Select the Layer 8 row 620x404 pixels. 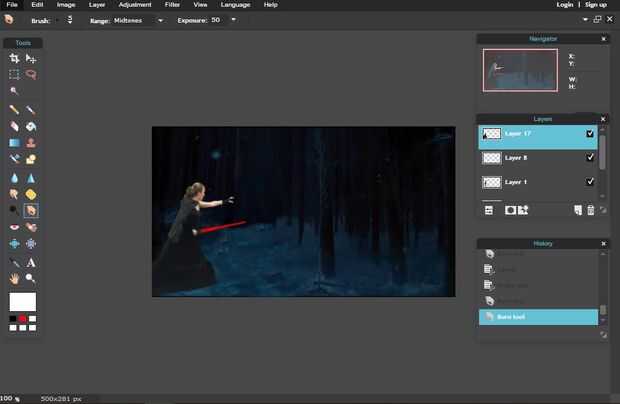538,158
